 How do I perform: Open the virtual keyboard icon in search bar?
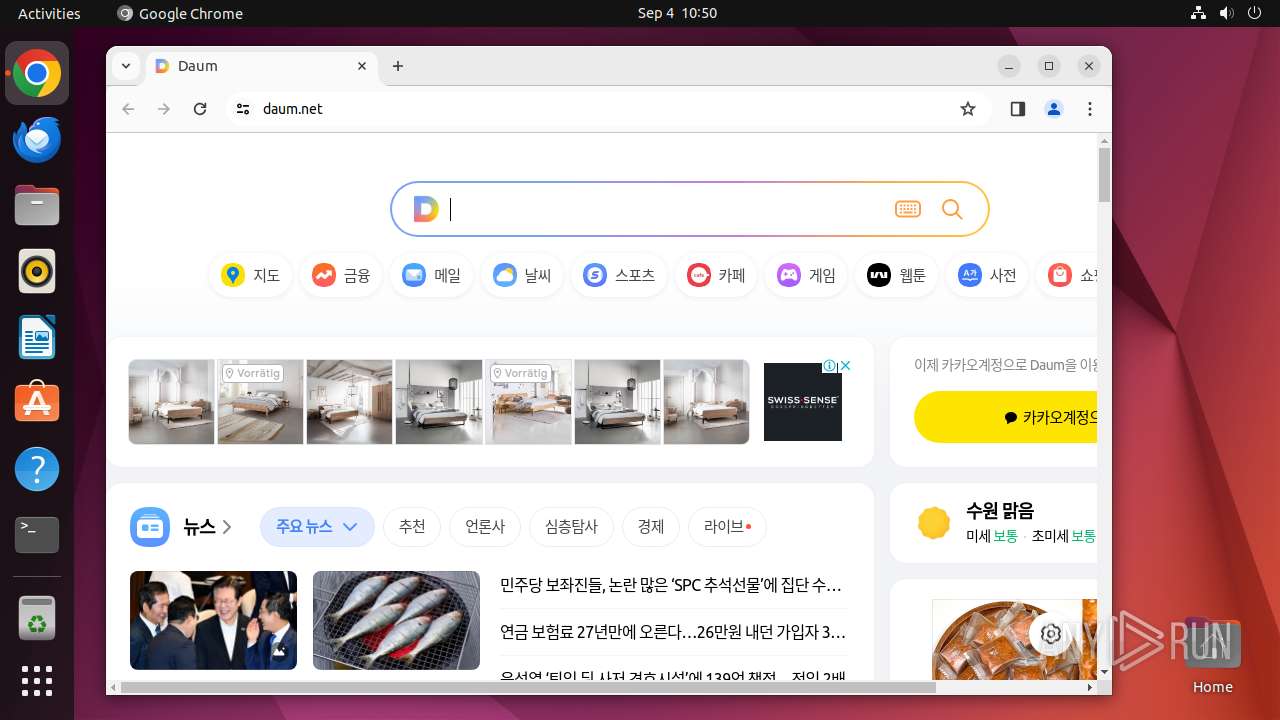point(907,209)
